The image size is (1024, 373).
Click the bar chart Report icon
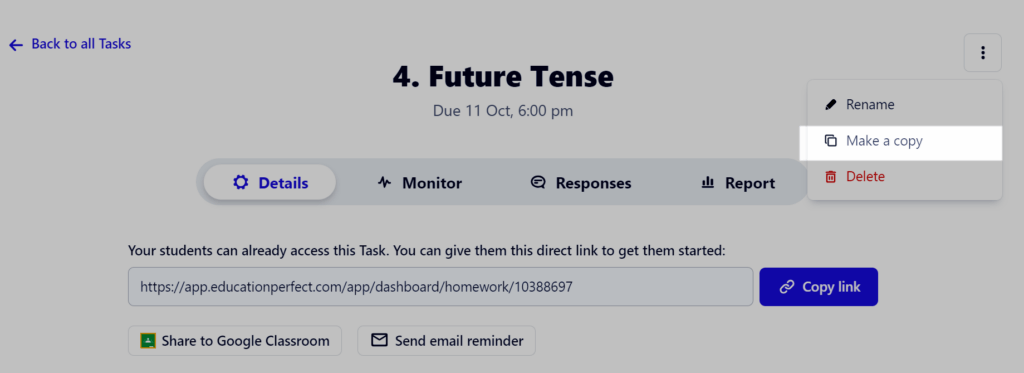(x=707, y=183)
